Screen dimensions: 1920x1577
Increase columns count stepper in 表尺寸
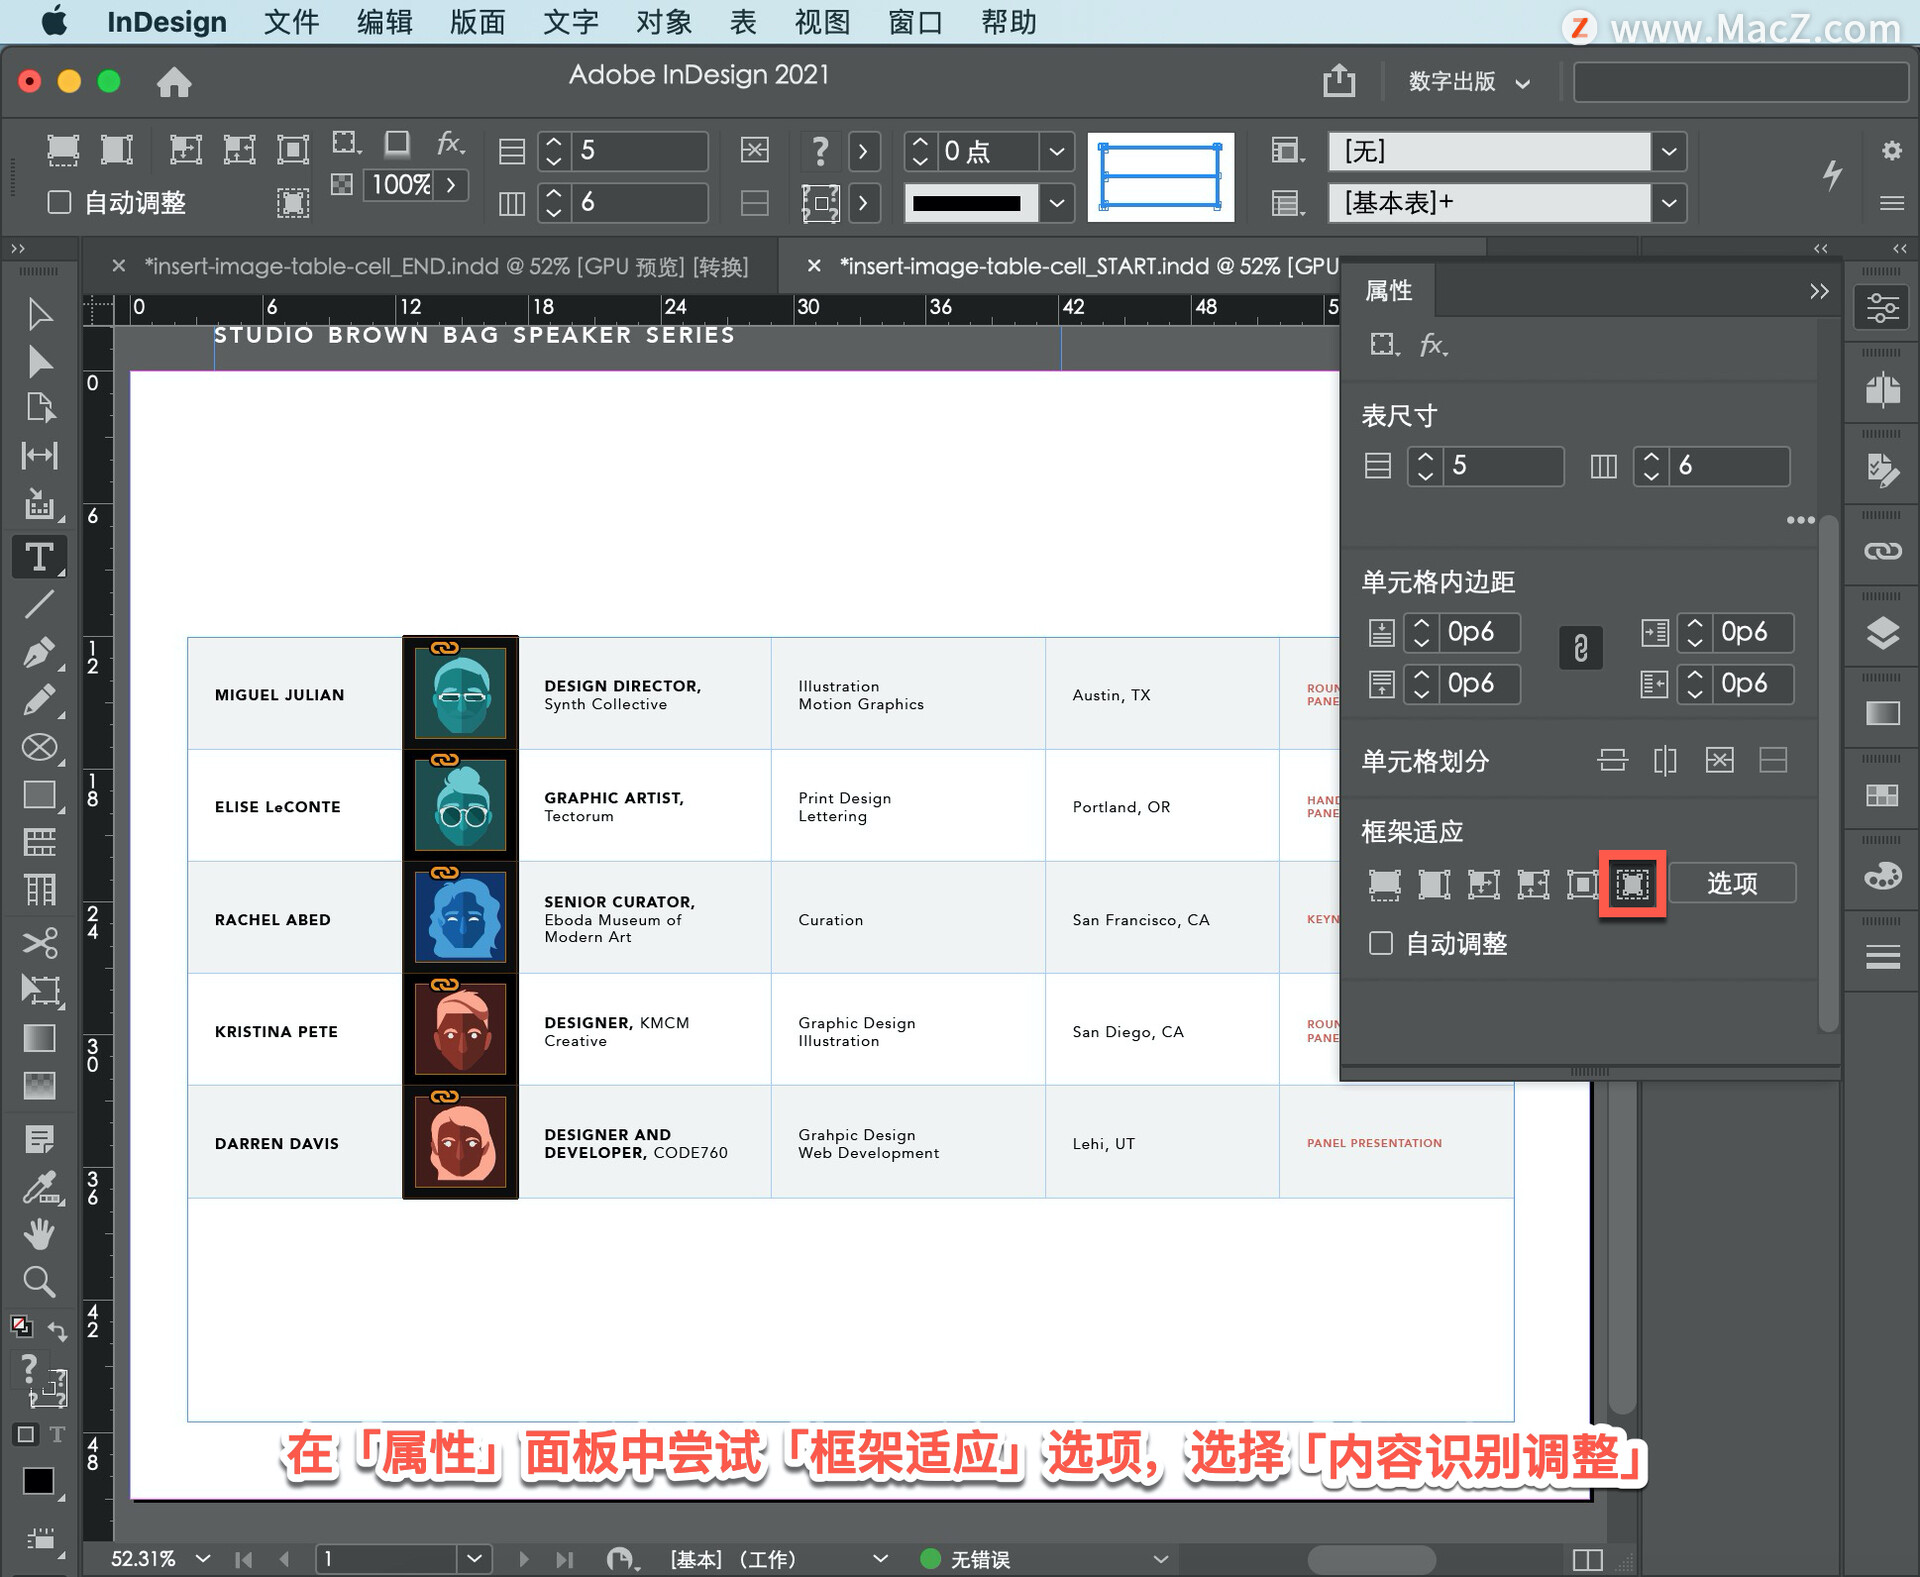click(1651, 457)
